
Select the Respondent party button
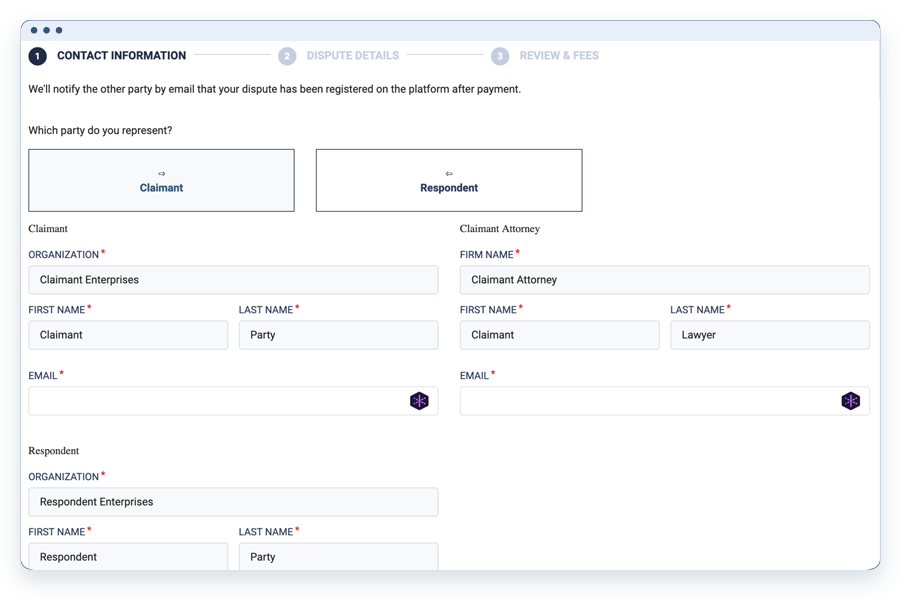coord(449,180)
